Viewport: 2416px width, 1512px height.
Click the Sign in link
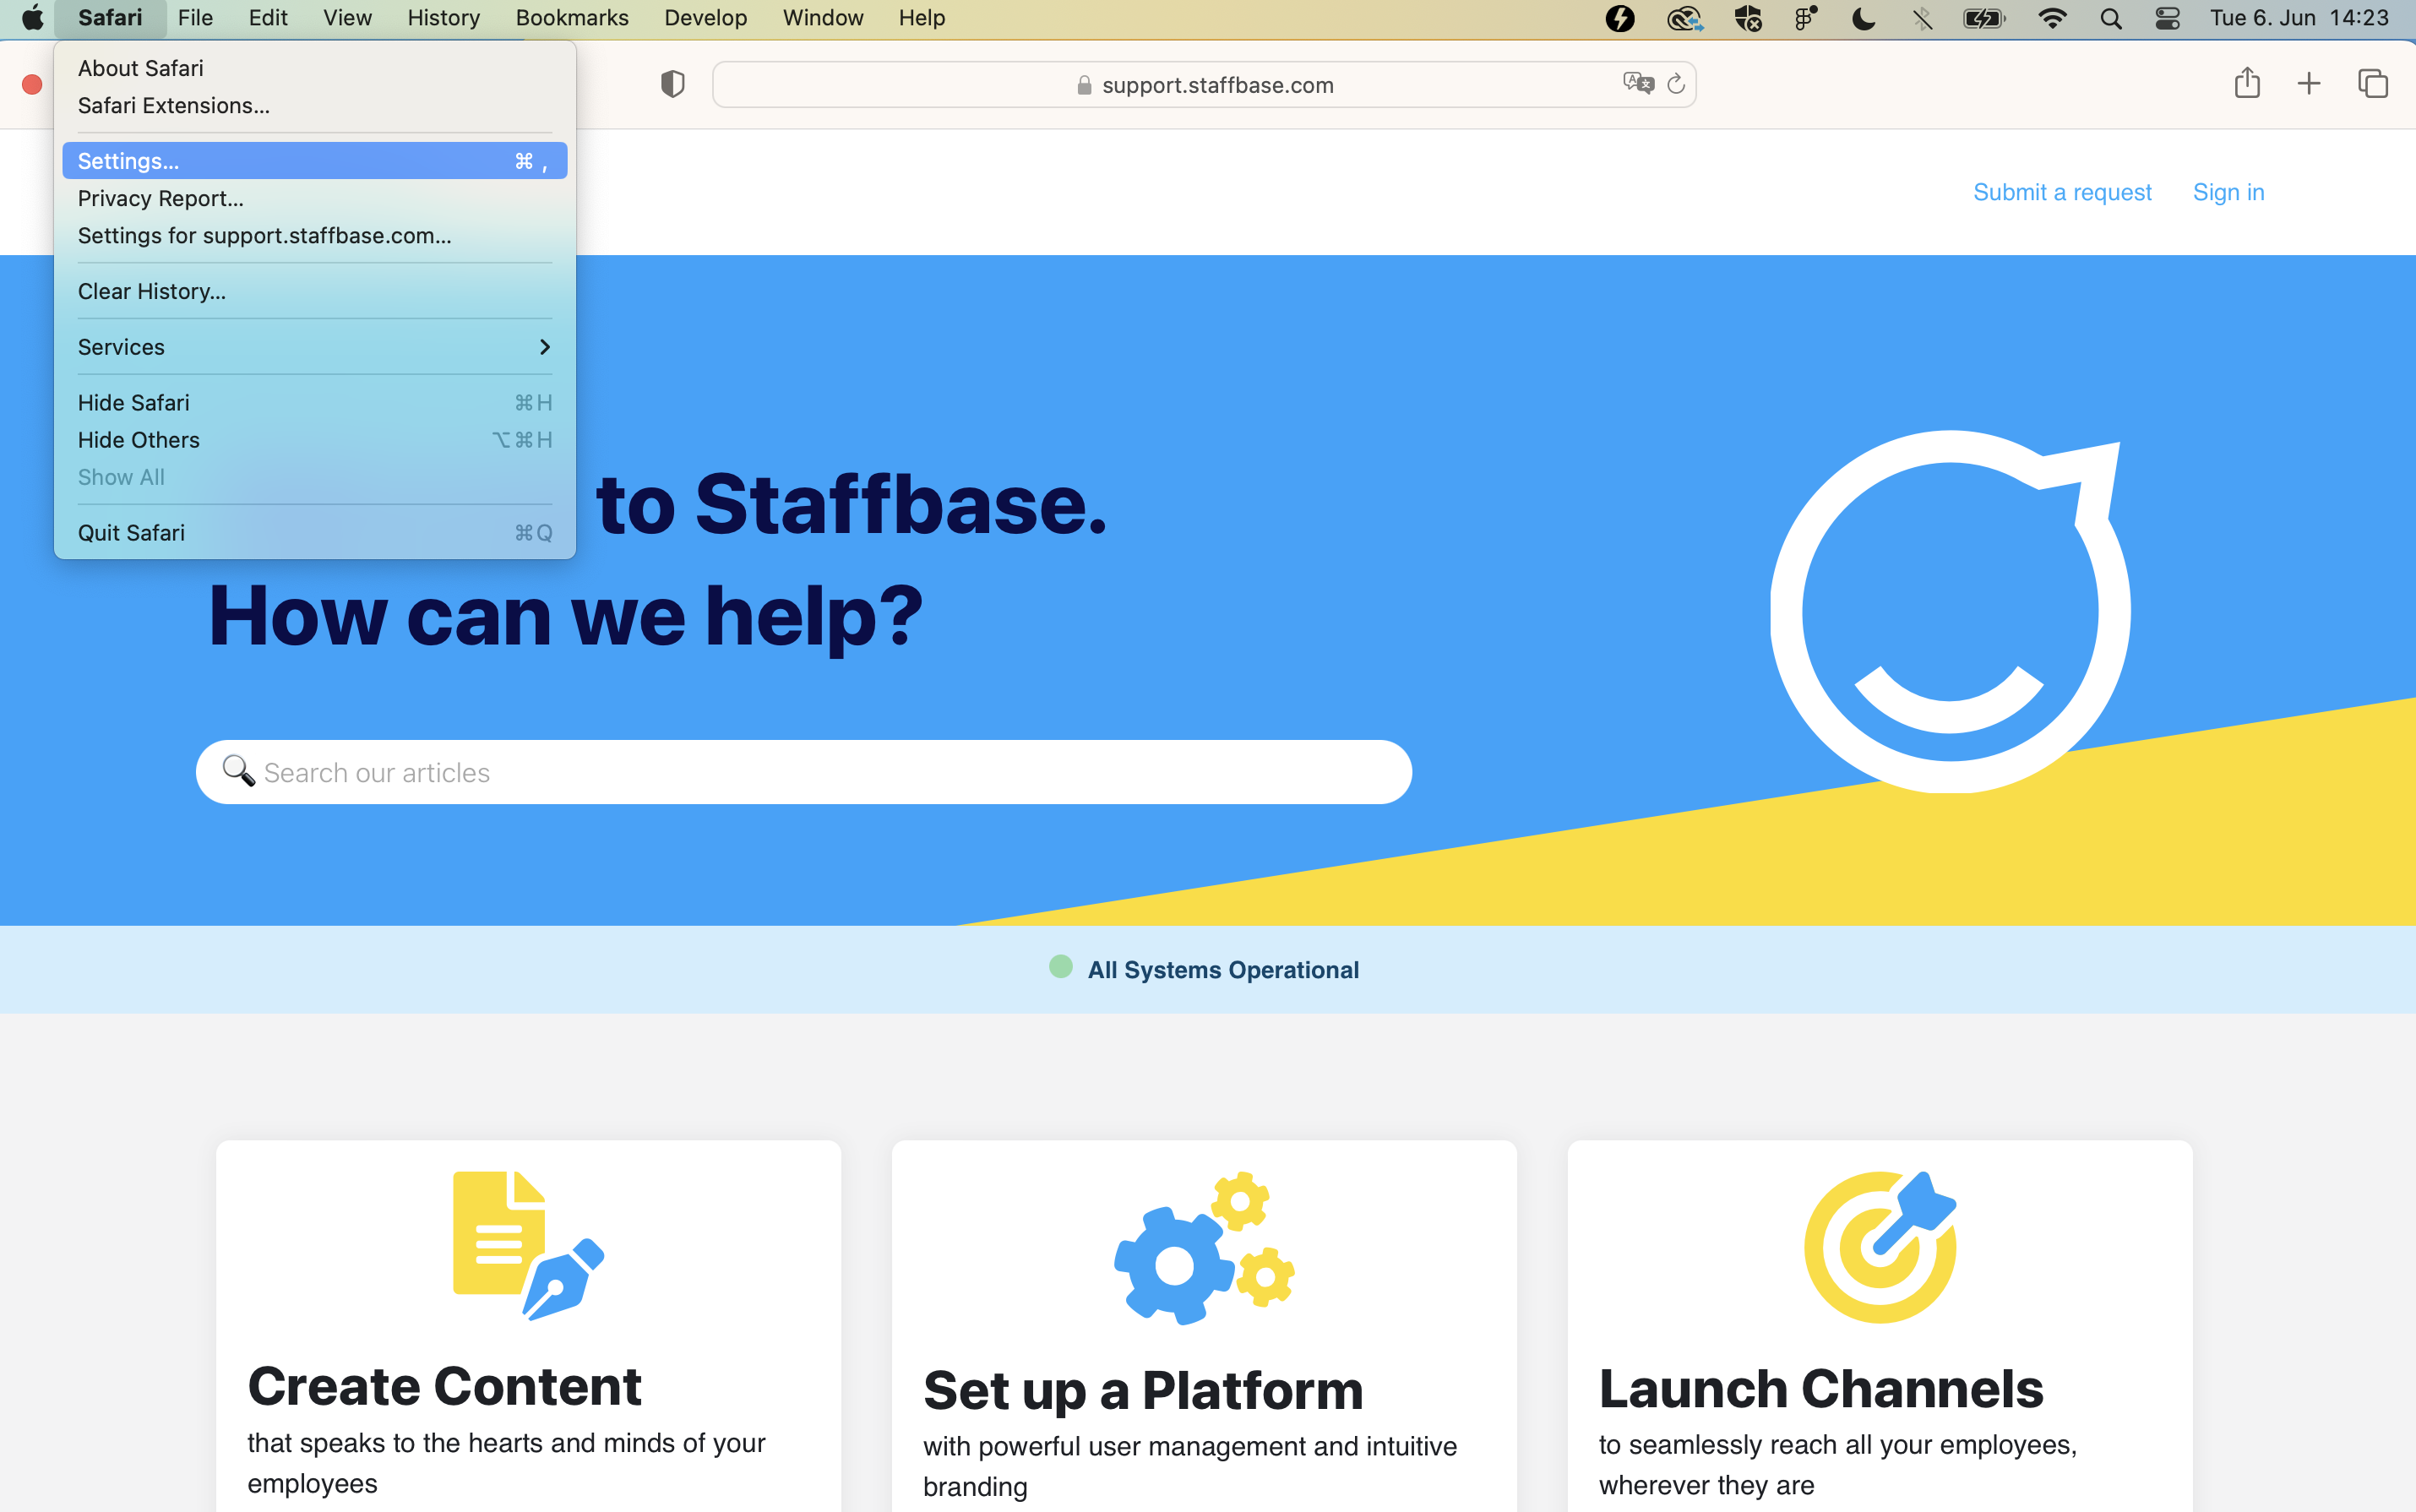2228,192
